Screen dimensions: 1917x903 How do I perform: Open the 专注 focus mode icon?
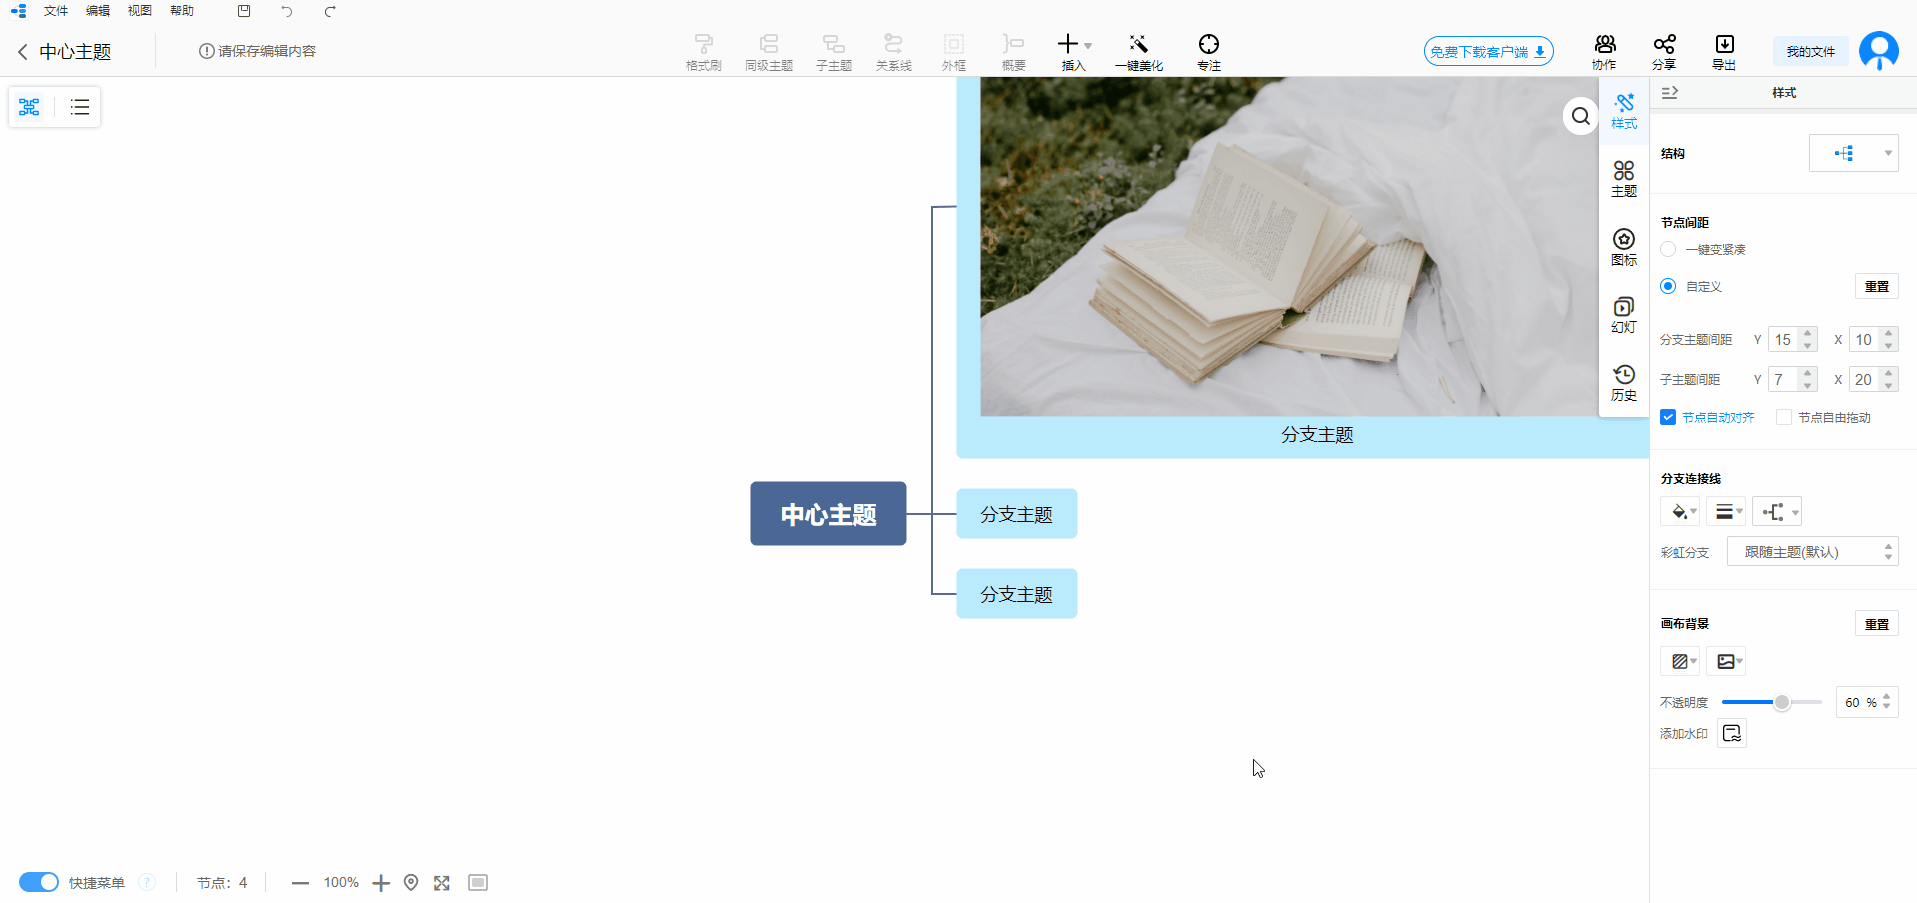(x=1208, y=45)
